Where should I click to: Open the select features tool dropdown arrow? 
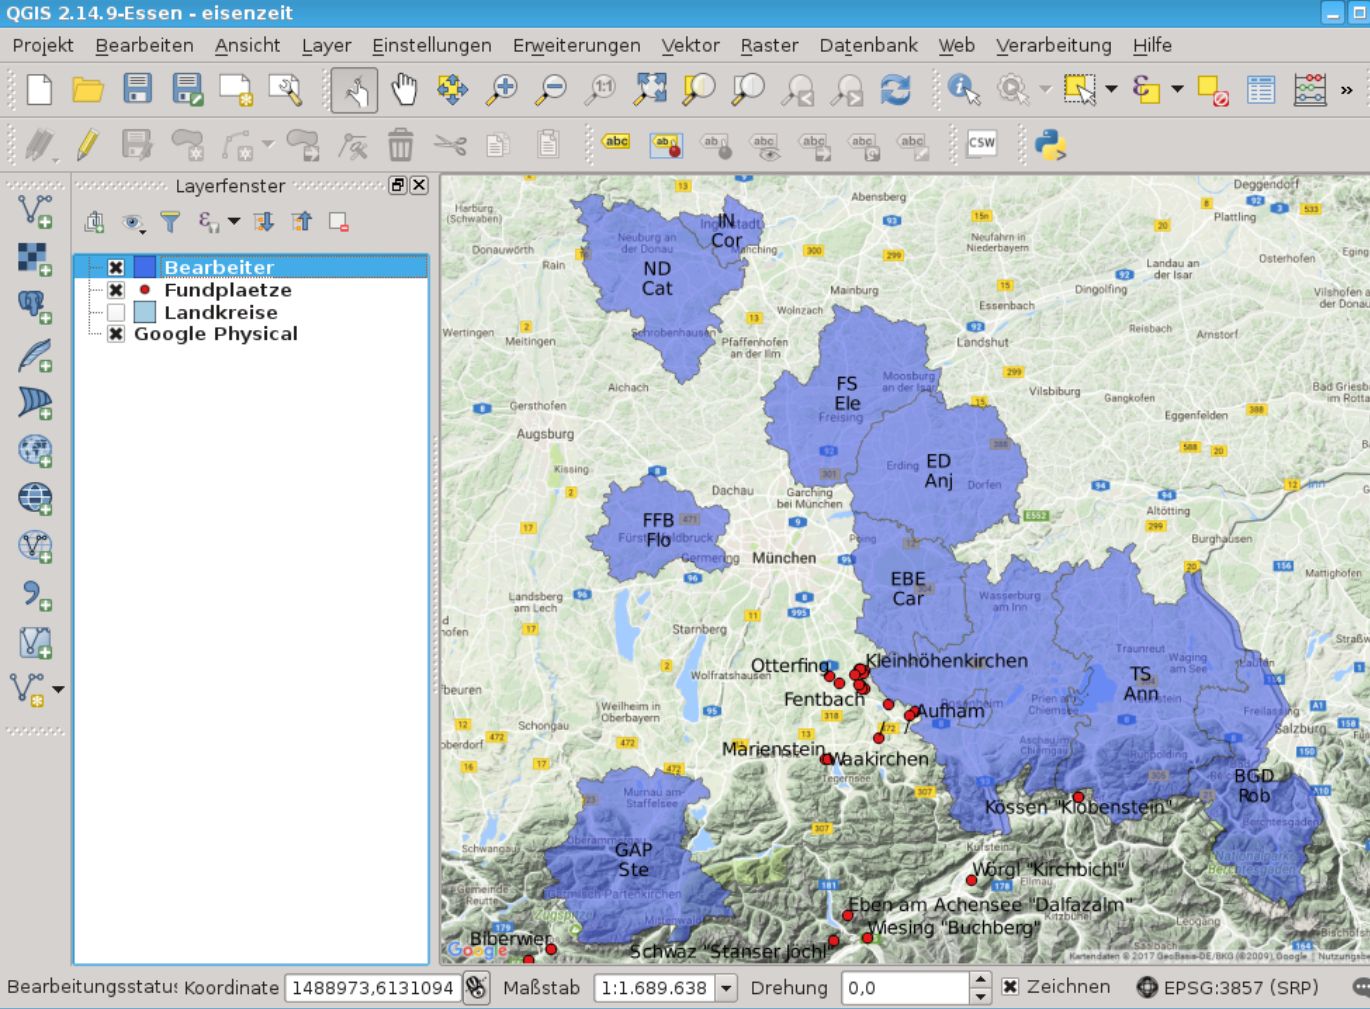point(1111,90)
